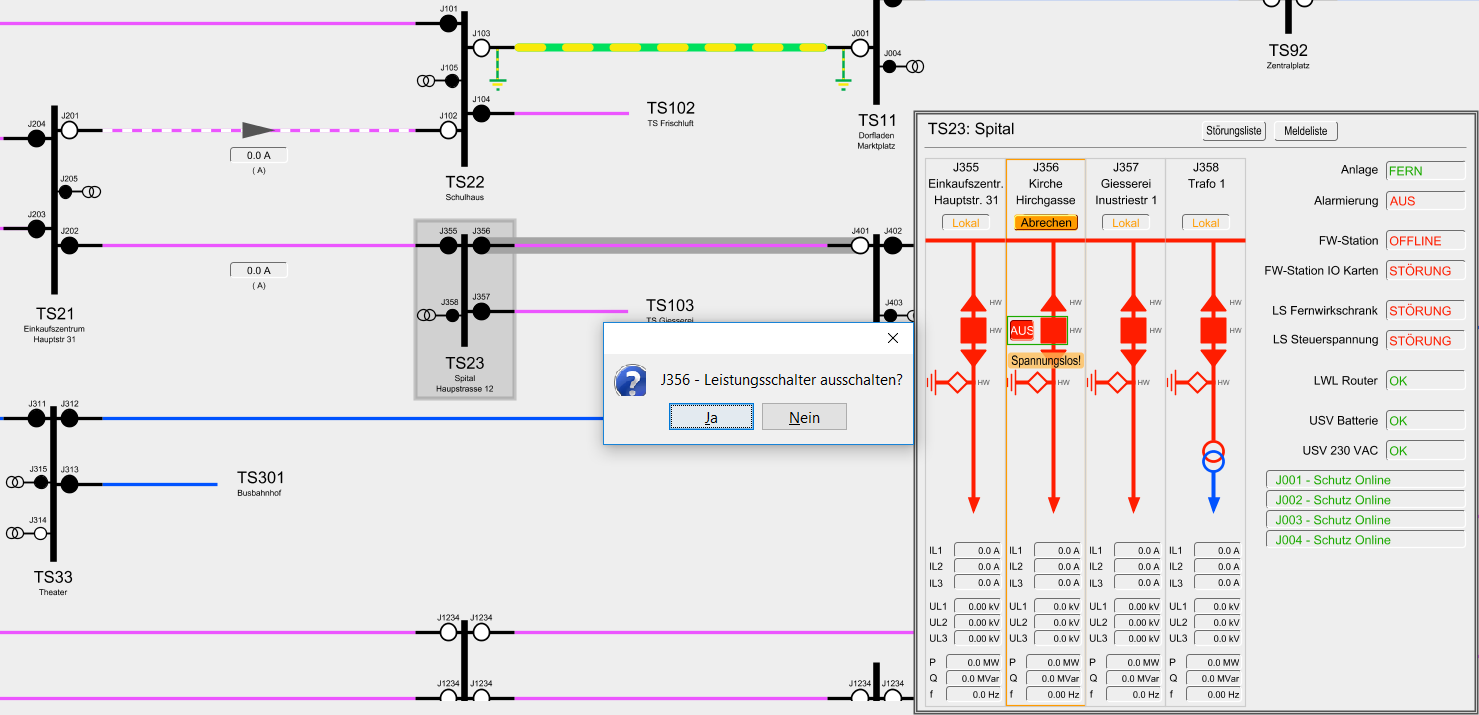This screenshot has width=1479, height=715.
Task: Click station label TS21 Einkaufszentrum
Action: point(53,325)
